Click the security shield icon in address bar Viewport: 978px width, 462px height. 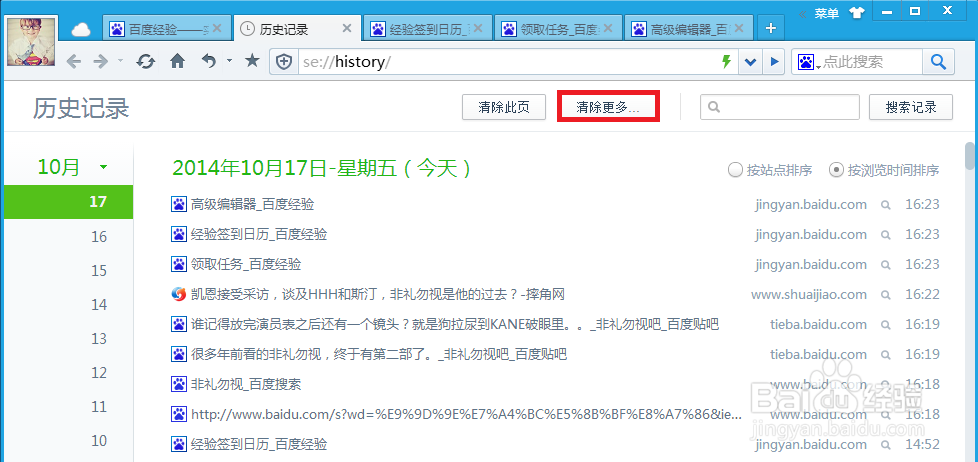[284, 62]
